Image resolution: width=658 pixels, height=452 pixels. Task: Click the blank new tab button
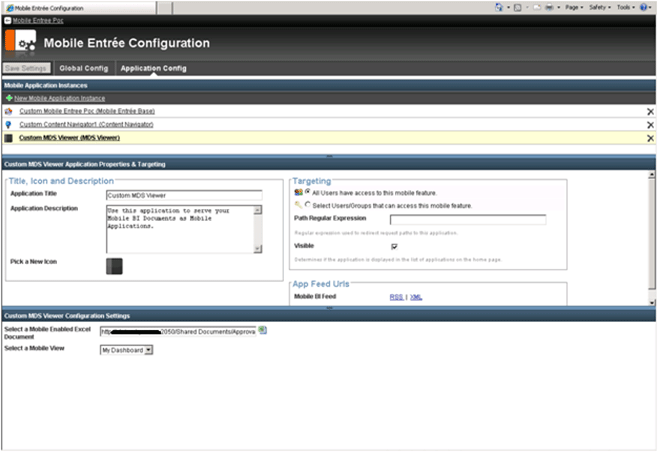click(x=165, y=8)
